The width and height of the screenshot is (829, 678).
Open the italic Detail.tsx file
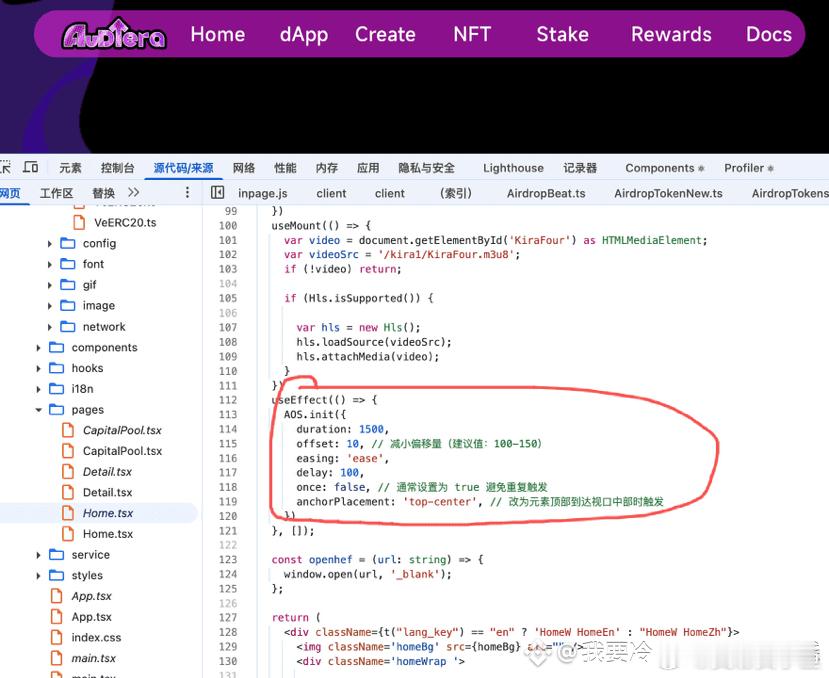(107, 472)
